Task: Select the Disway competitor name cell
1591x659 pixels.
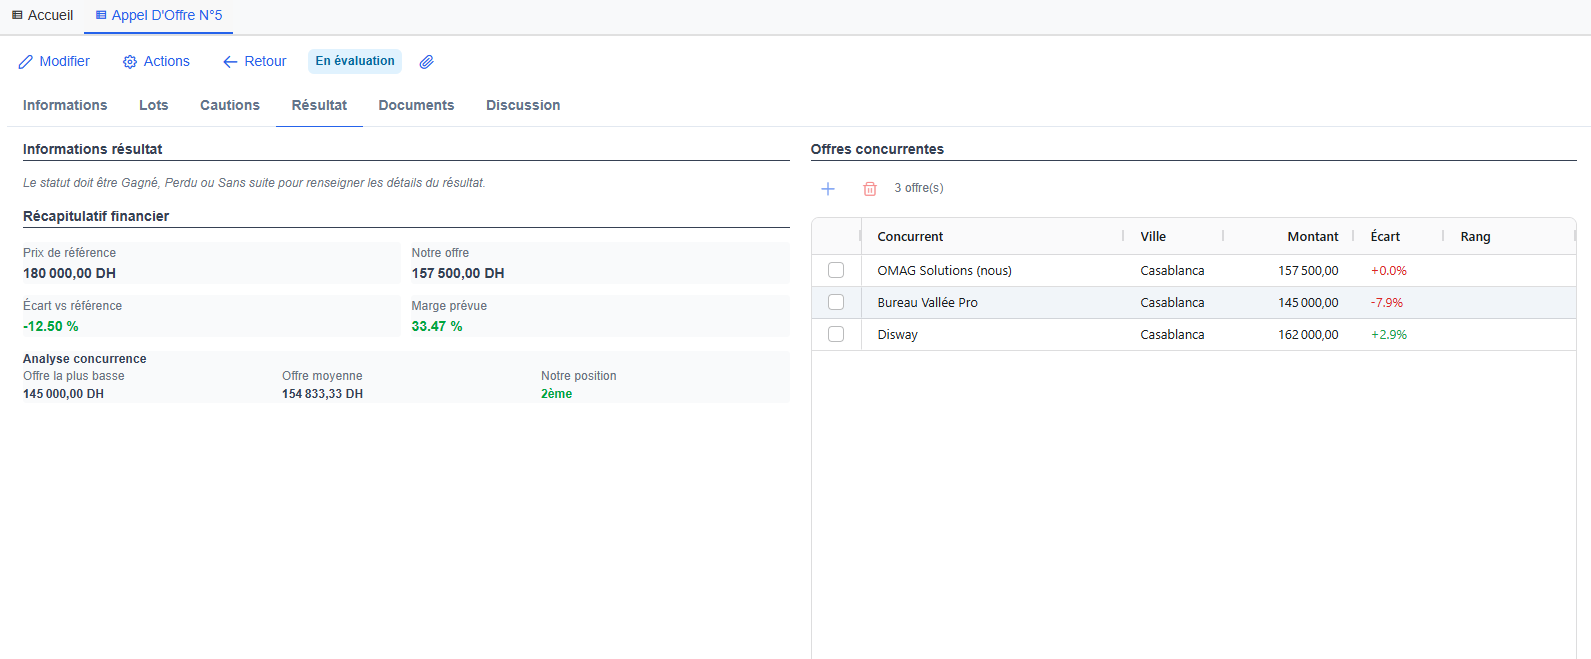Action: tap(897, 335)
